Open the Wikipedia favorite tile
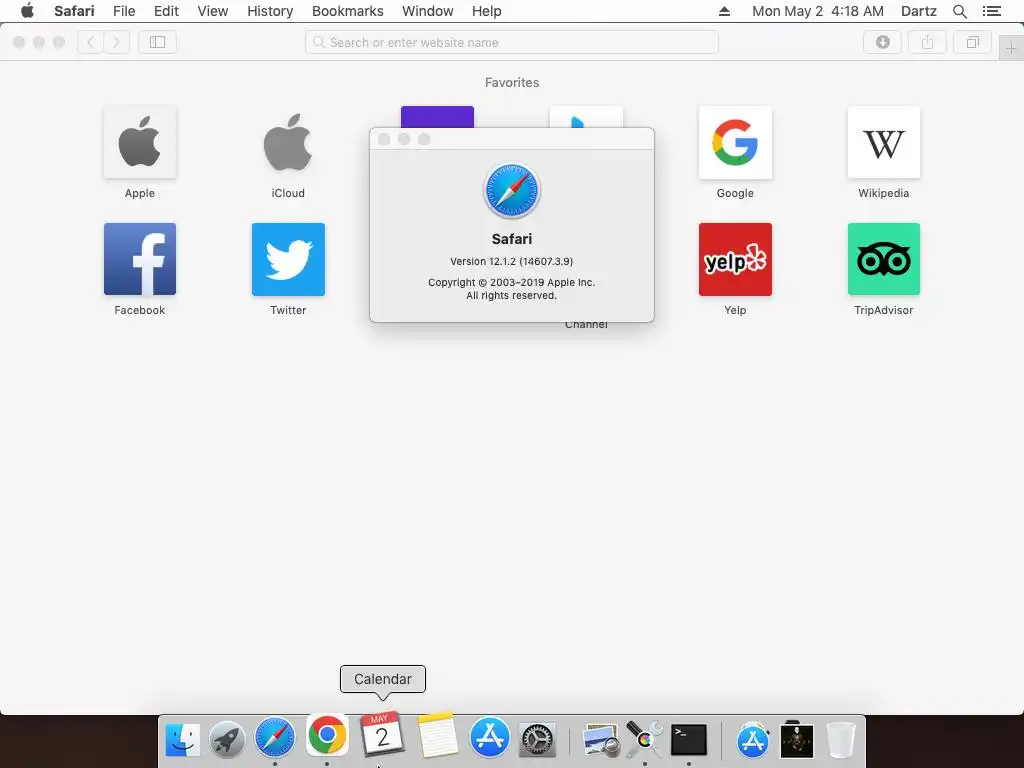The width and height of the screenshot is (1024, 768). (x=884, y=142)
